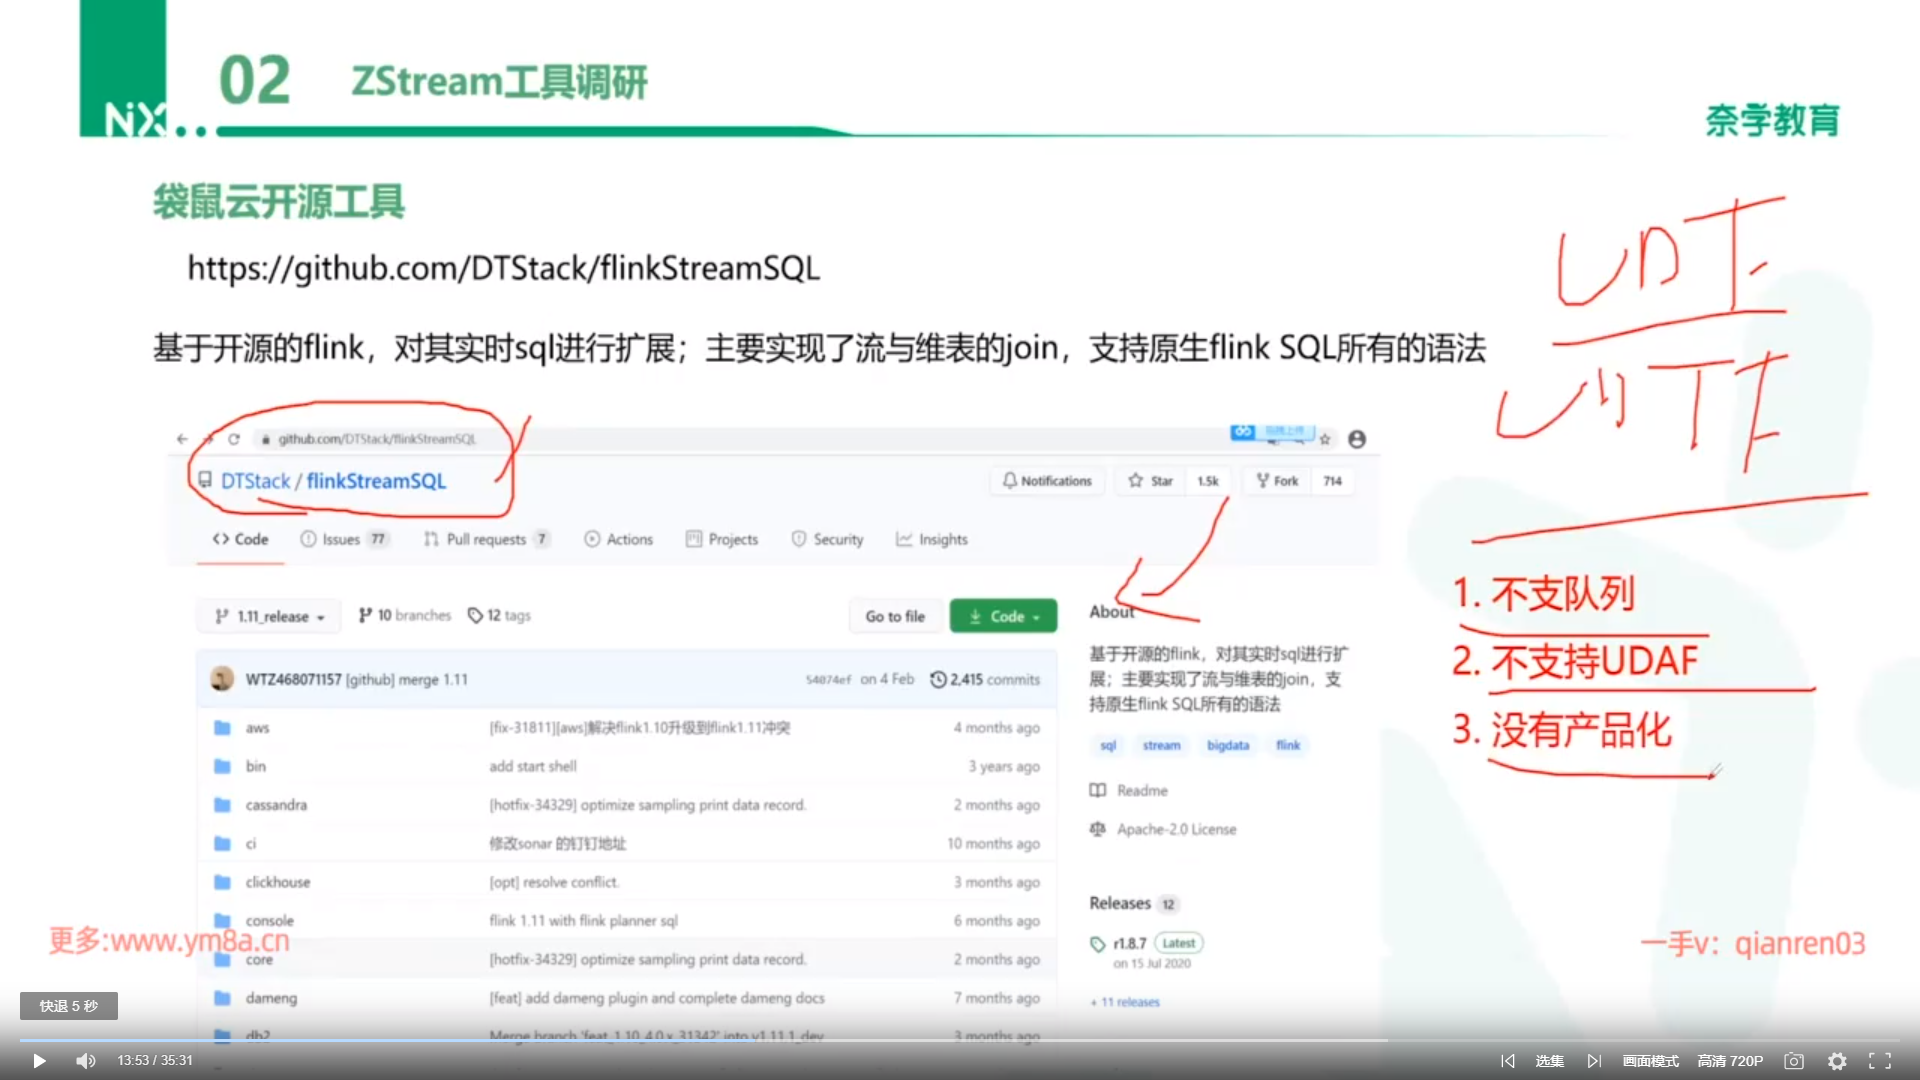Take a screenshot with camera icon

tap(1794, 1061)
